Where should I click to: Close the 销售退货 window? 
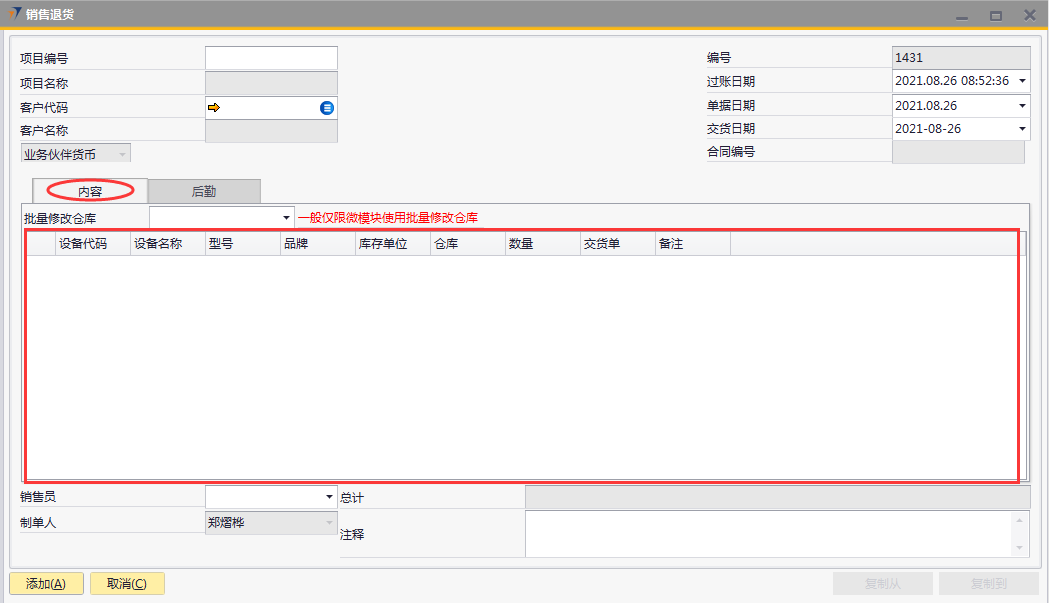point(1029,15)
